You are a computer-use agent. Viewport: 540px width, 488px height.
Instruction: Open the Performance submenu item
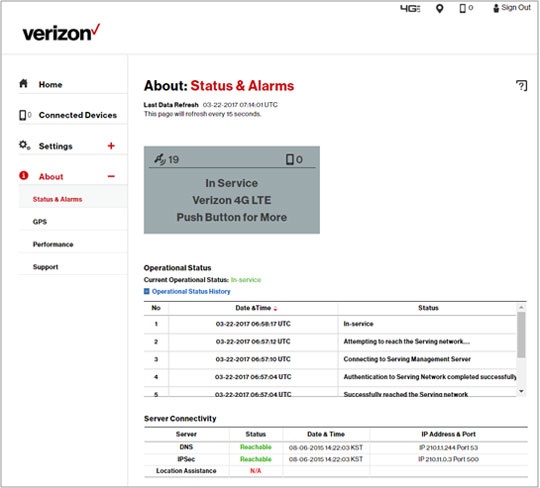point(53,244)
